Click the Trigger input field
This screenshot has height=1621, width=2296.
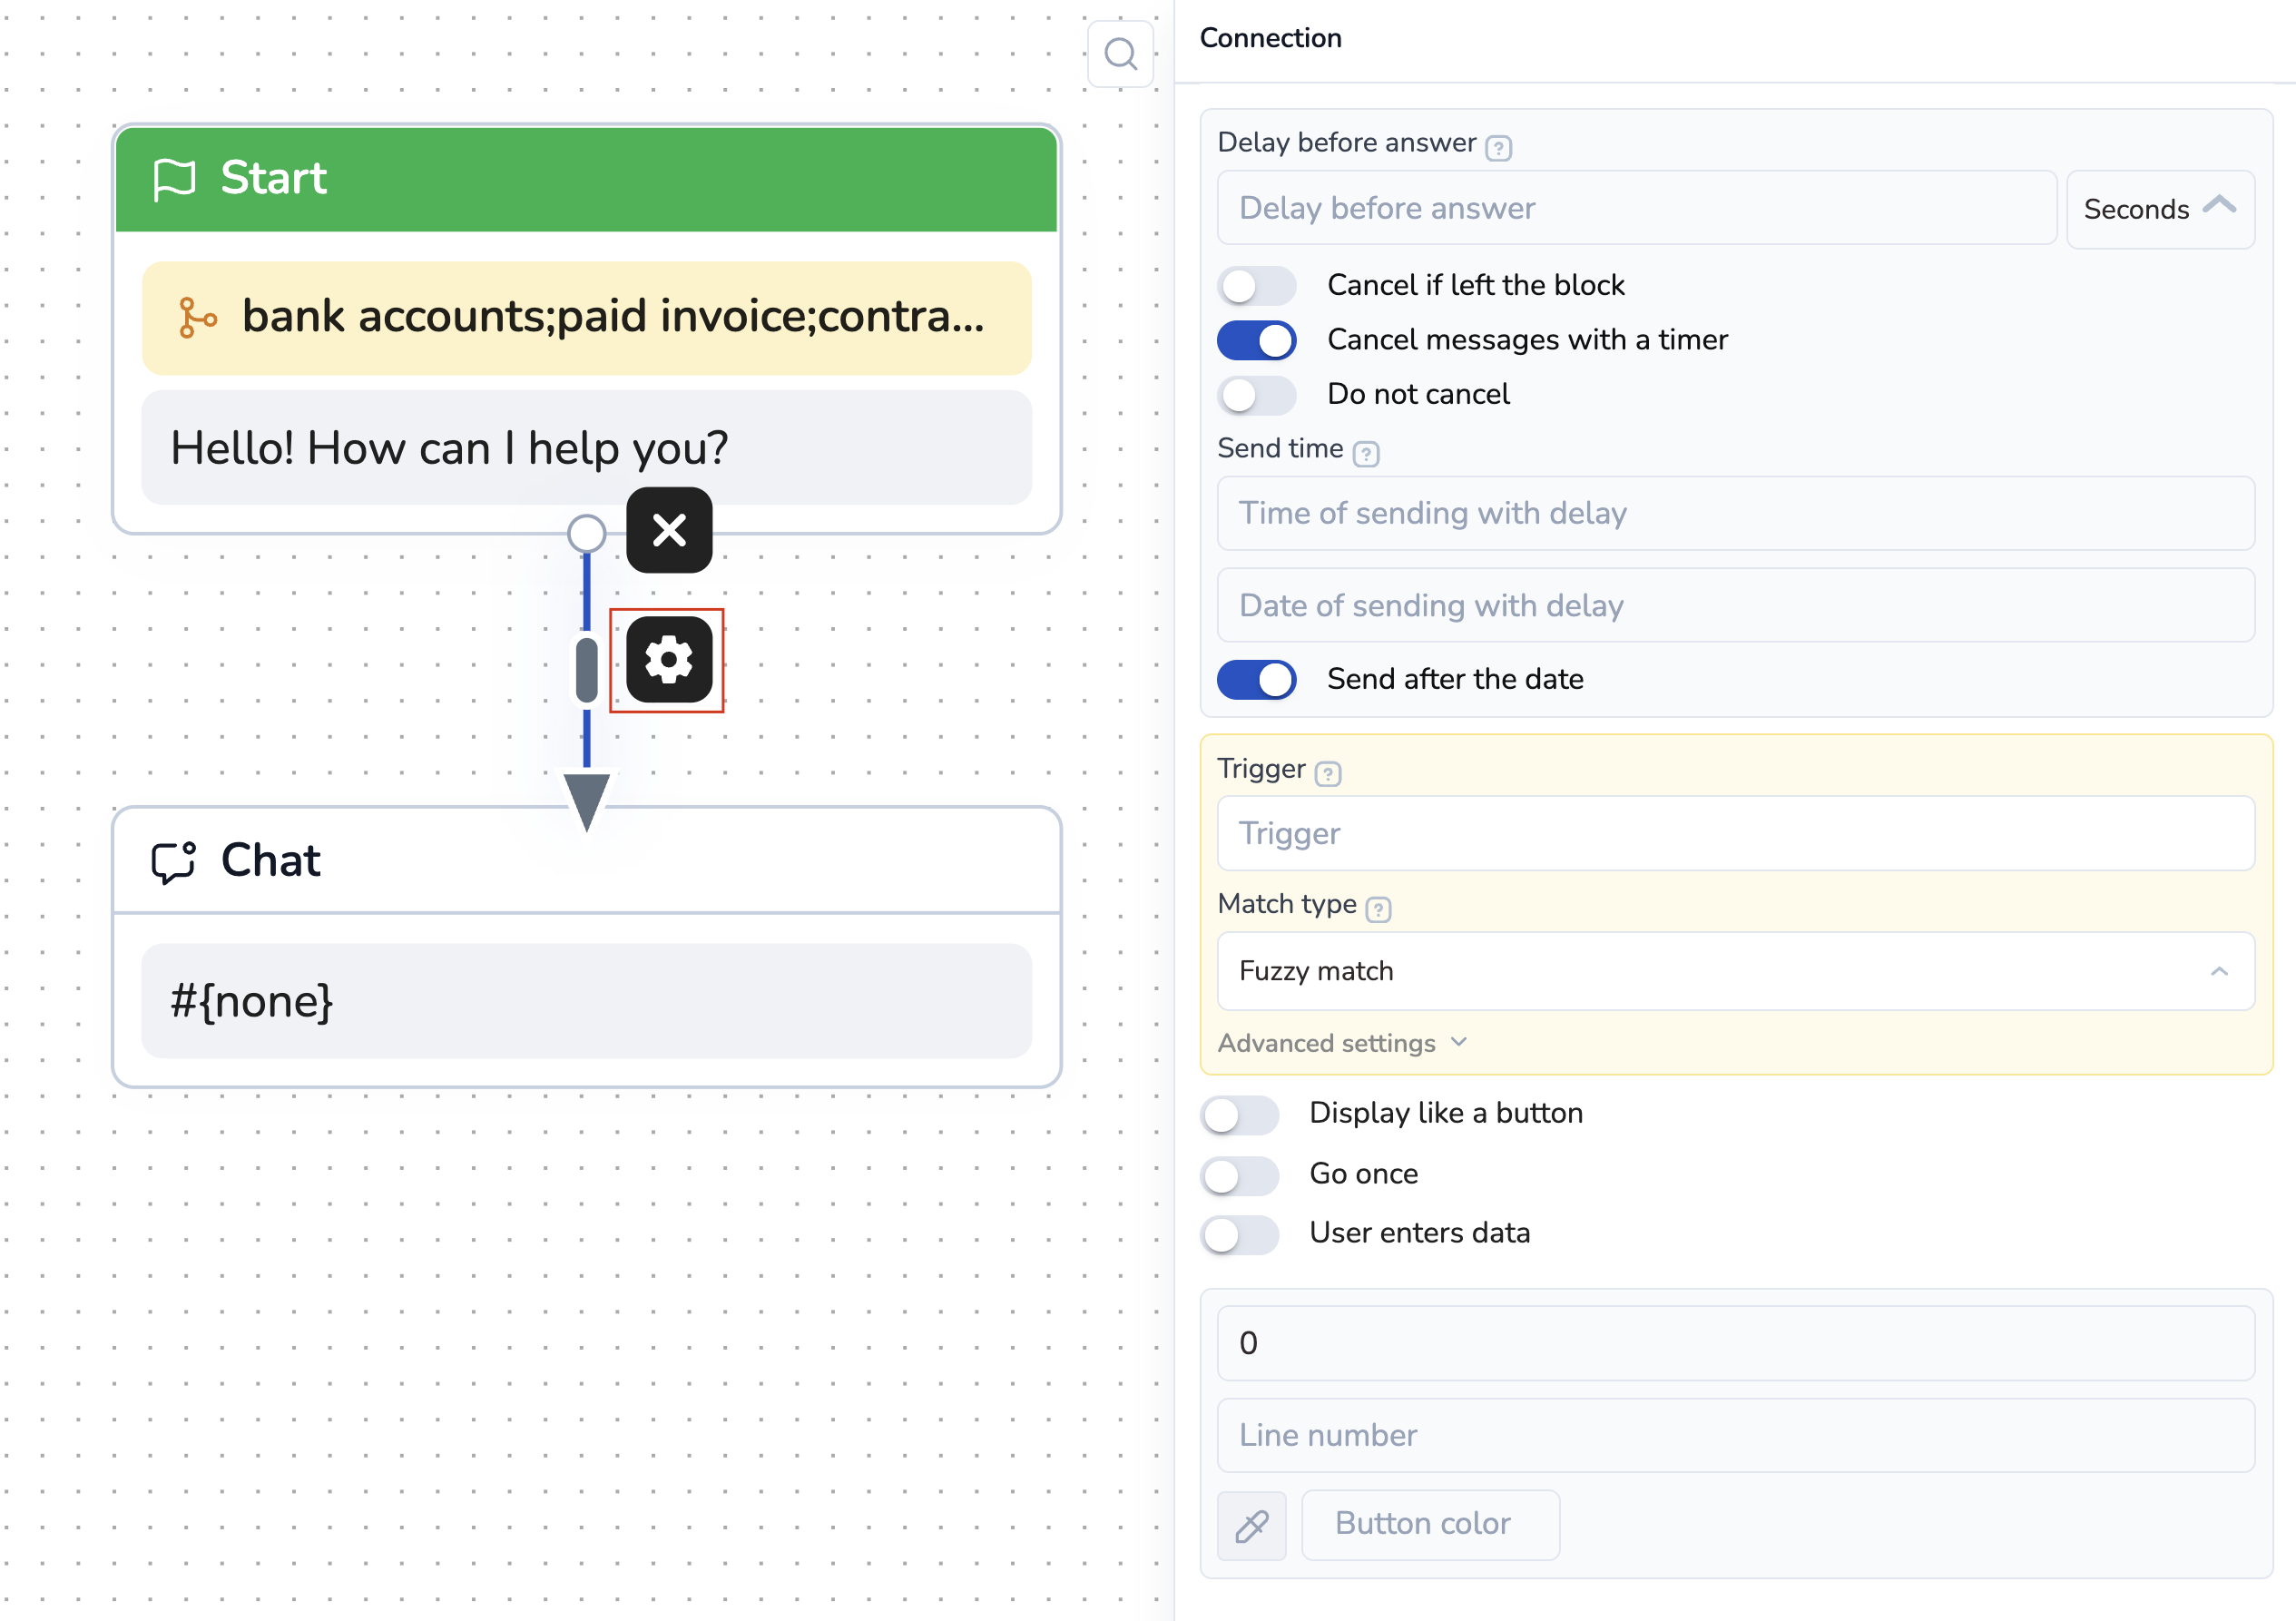[x=1734, y=834]
